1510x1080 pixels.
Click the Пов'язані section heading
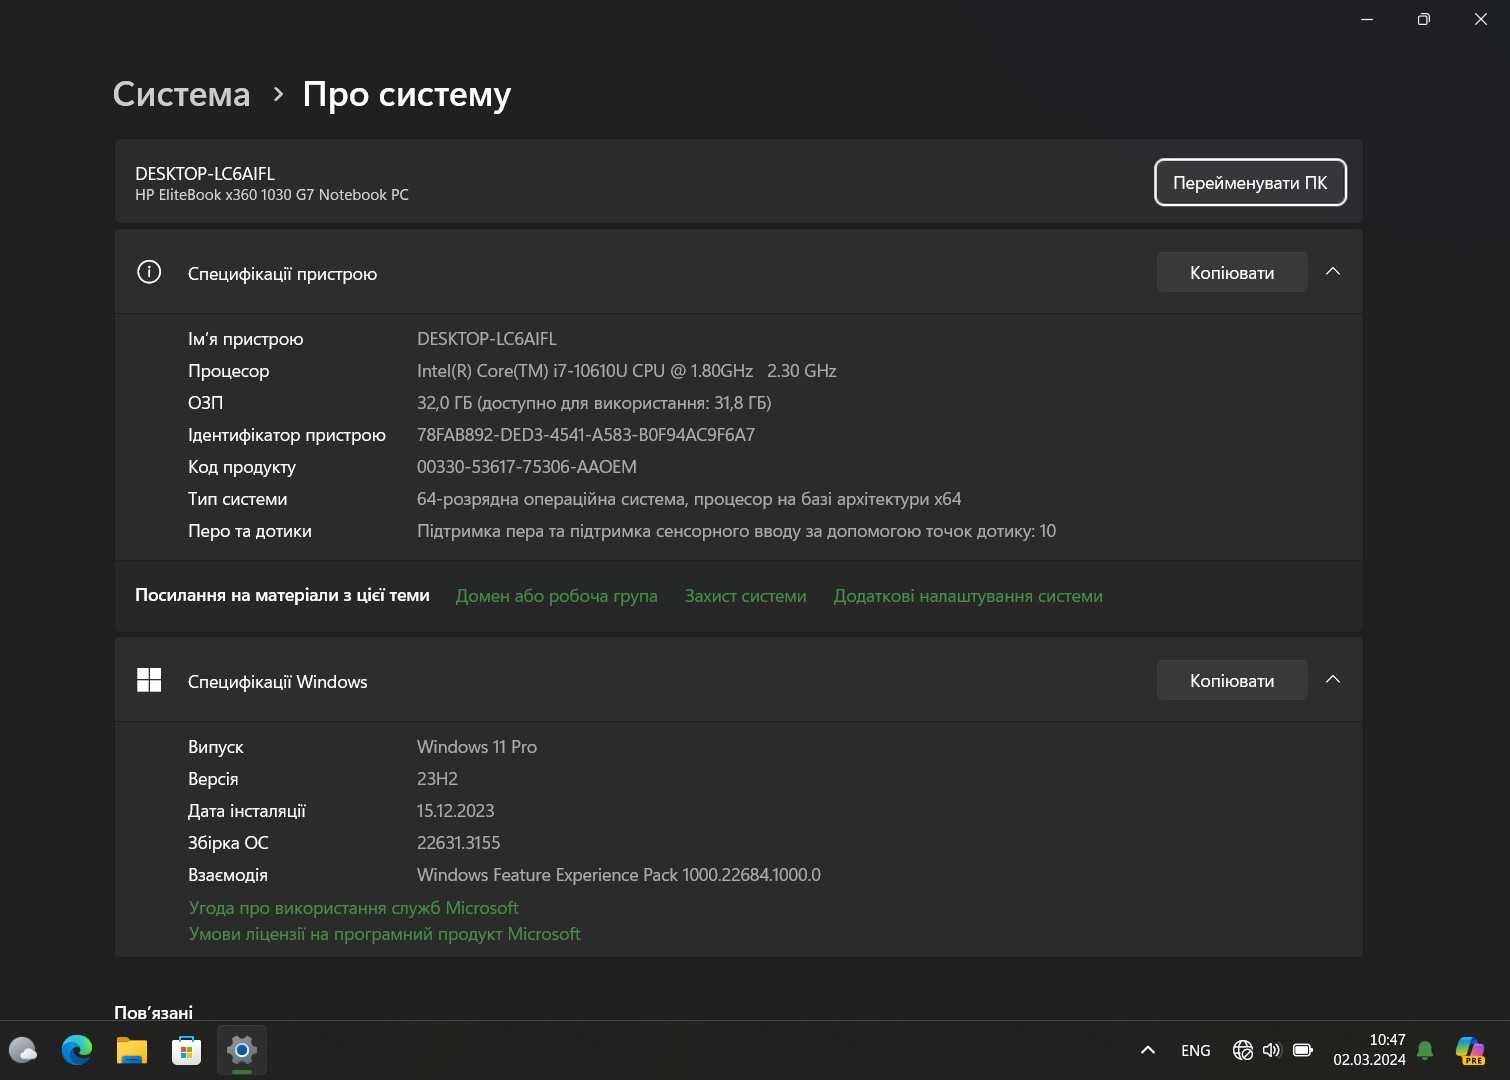(x=154, y=1011)
